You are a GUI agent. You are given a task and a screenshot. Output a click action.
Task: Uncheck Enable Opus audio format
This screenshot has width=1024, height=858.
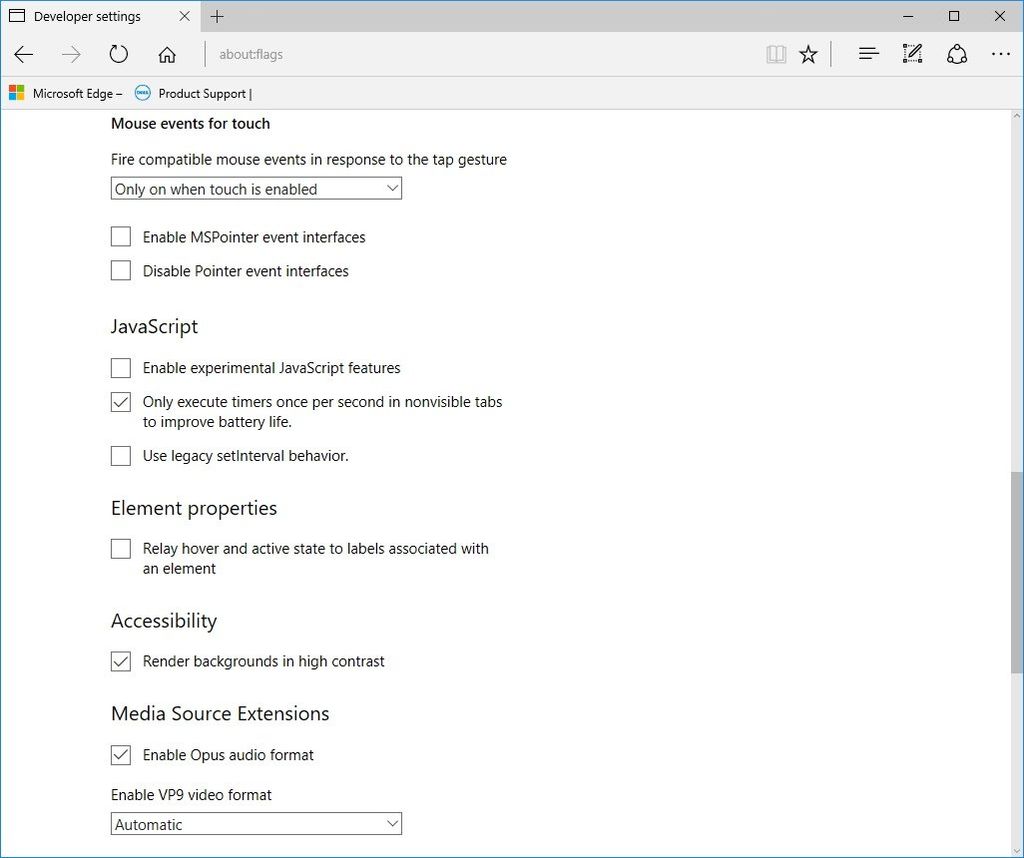coord(120,755)
